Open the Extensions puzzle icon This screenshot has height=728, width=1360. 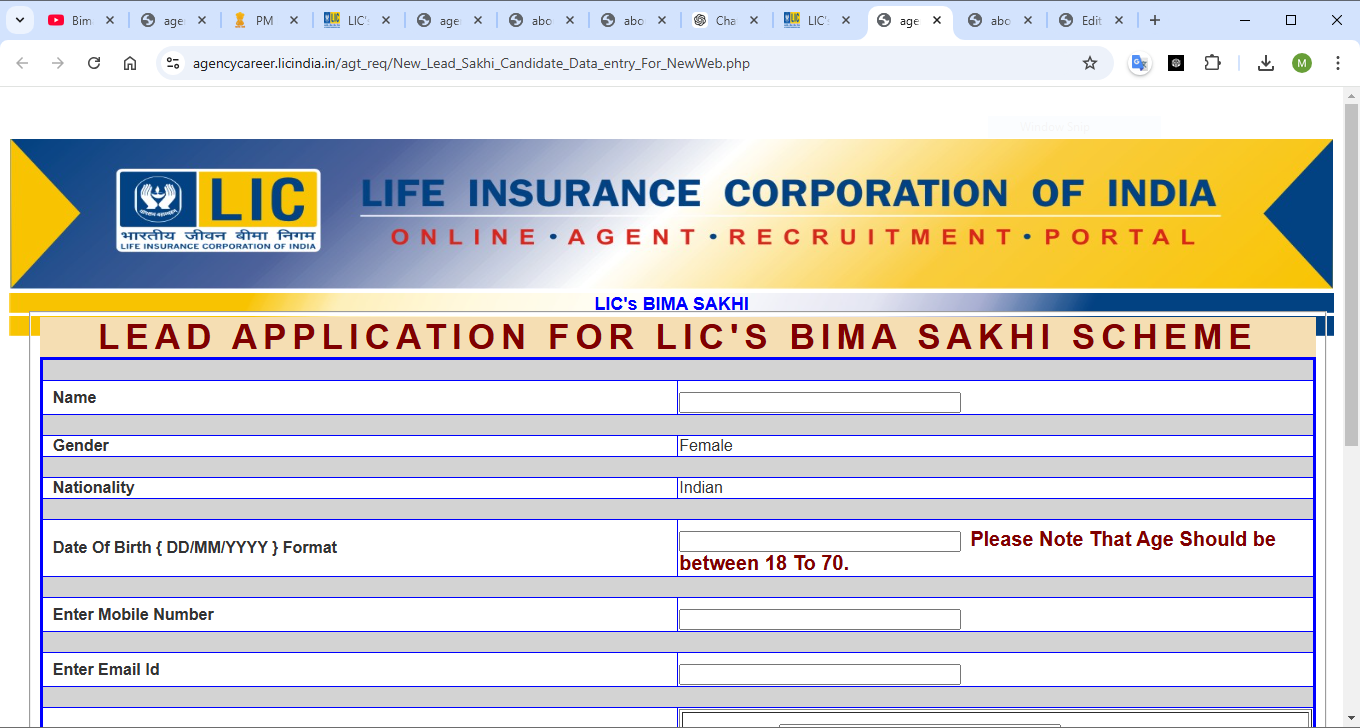pyautogui.click(x=1213, y=63)
